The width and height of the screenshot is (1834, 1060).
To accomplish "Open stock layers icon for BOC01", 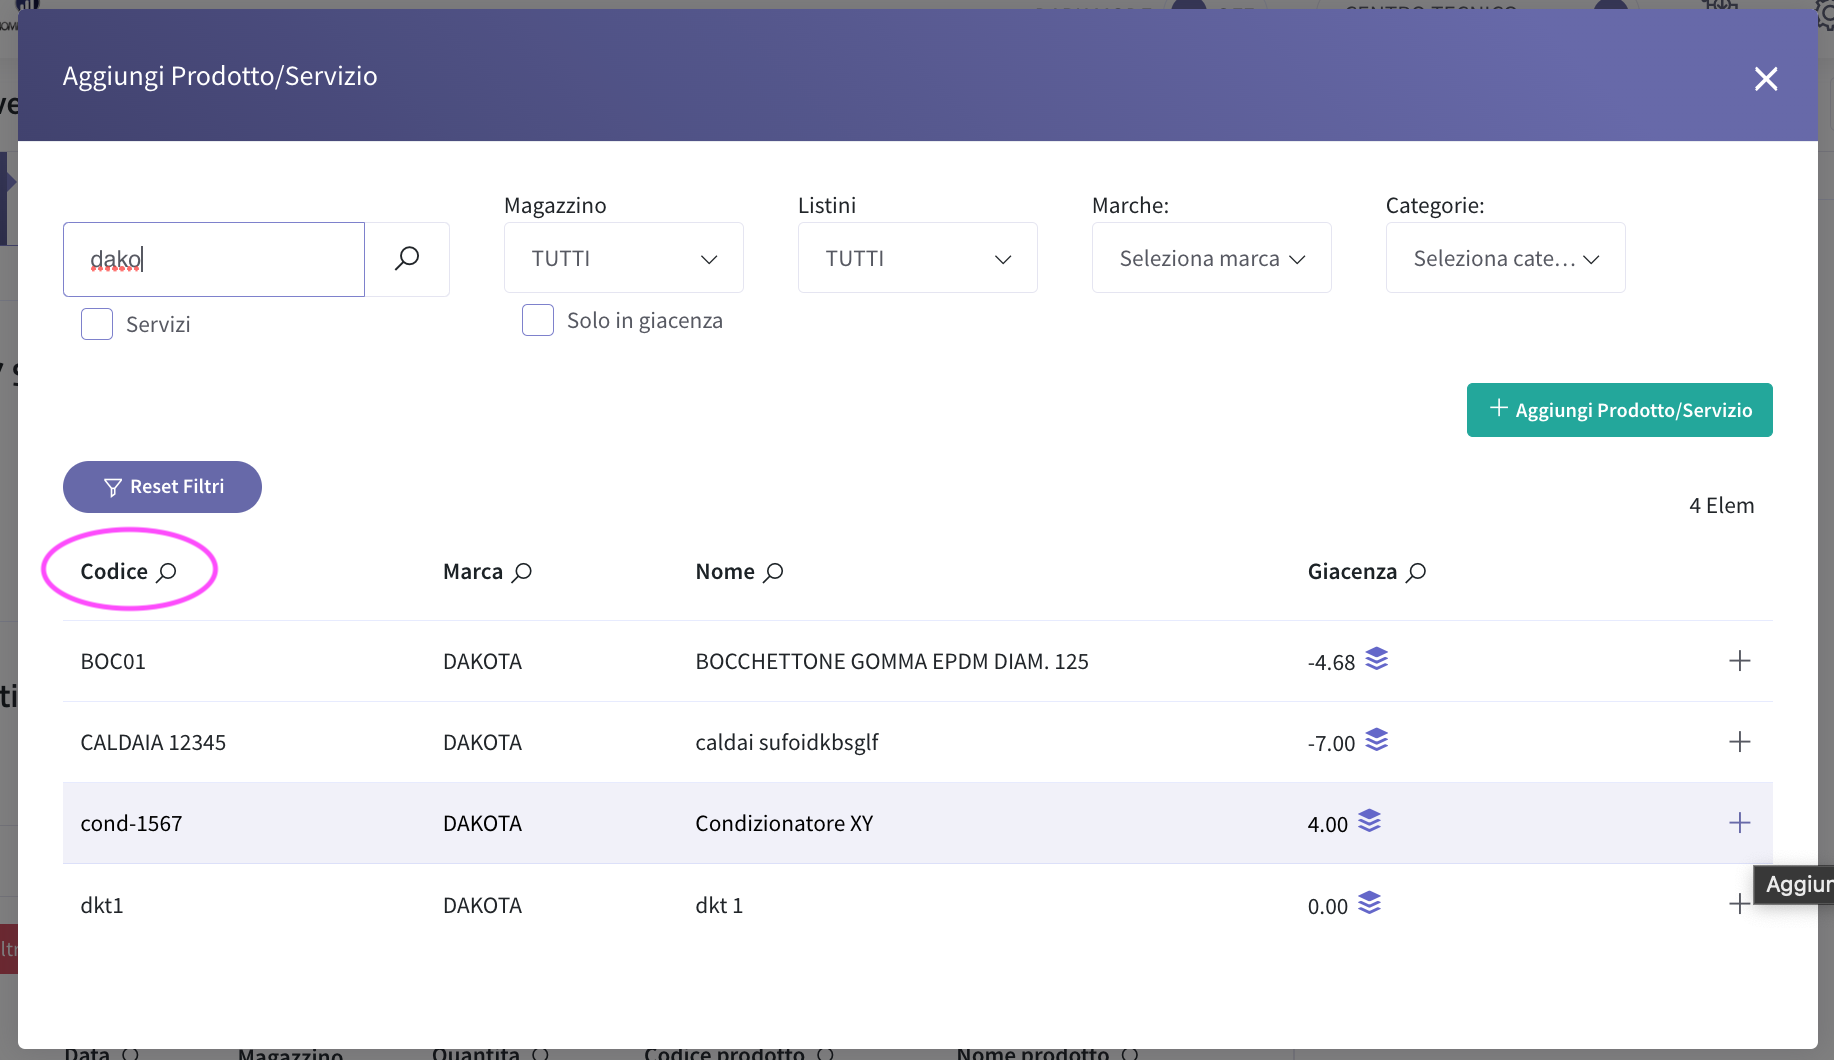I will point(1377,659).
